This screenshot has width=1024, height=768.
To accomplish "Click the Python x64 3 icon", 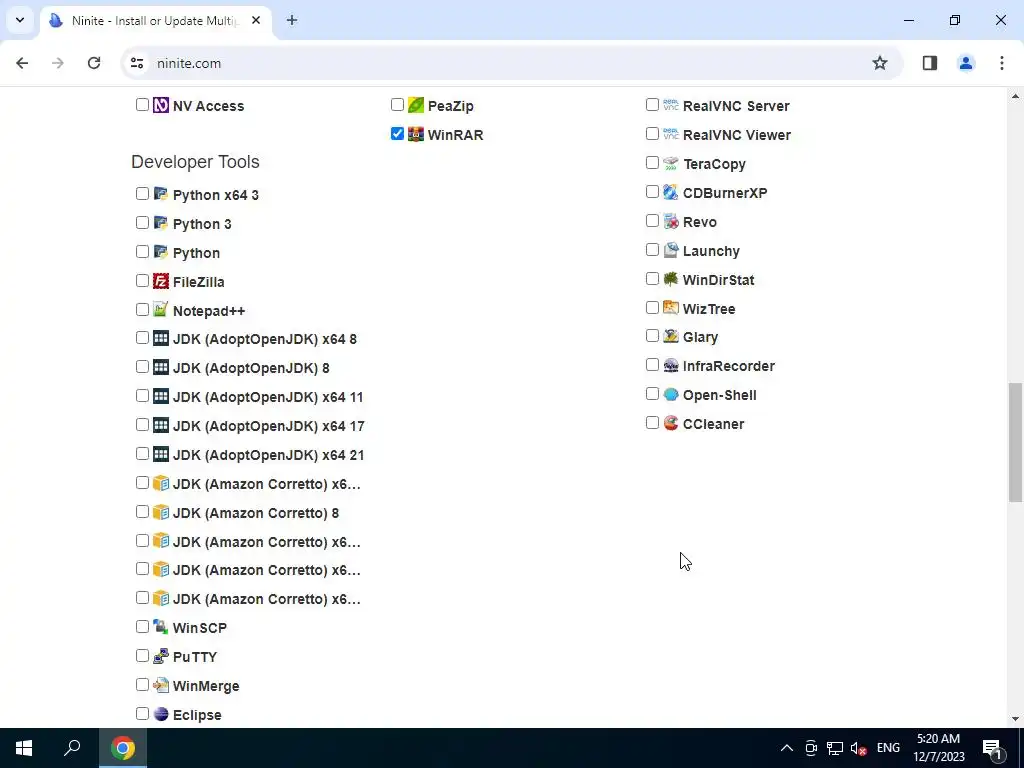I will pyautogui.click(x=161, y=194).
